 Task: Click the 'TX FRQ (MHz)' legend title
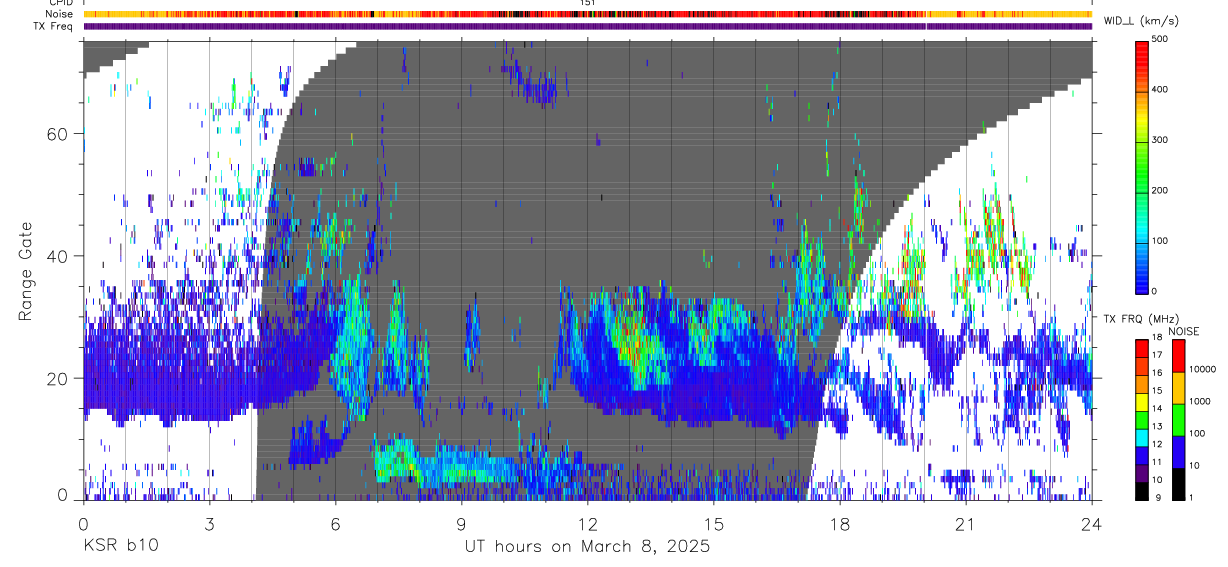pos(1141,318)
